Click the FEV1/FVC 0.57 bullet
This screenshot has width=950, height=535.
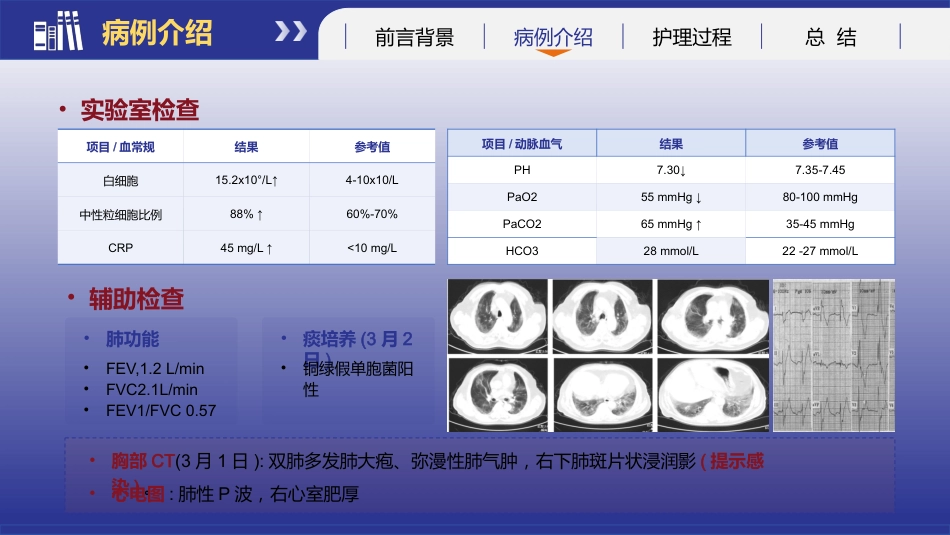point(161,411)
